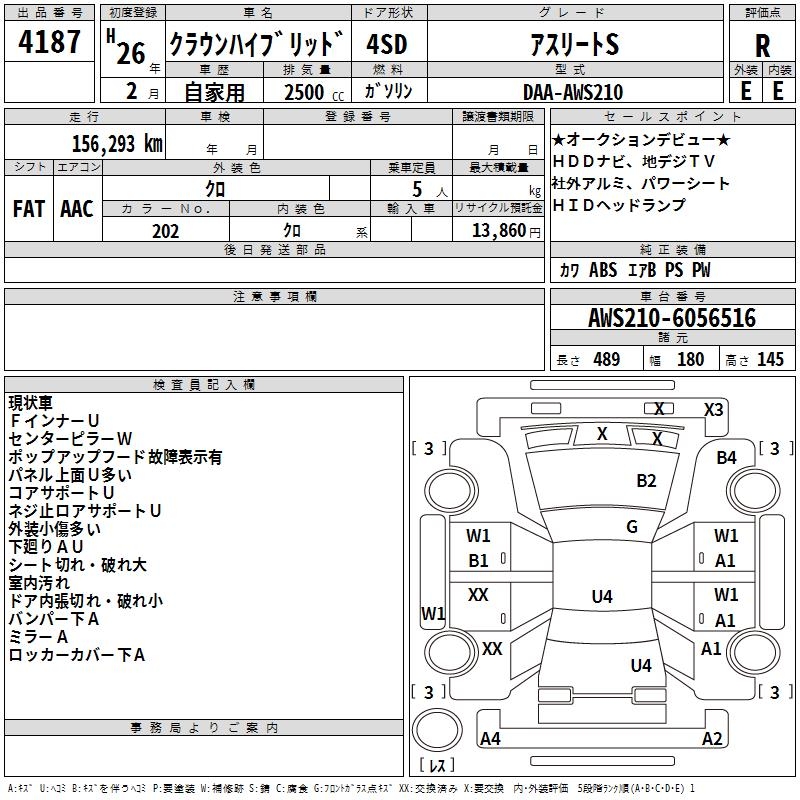Select note ネジ止コアサポートU
The width and height of the screenshot is (800, 800).
click(85, 511)
